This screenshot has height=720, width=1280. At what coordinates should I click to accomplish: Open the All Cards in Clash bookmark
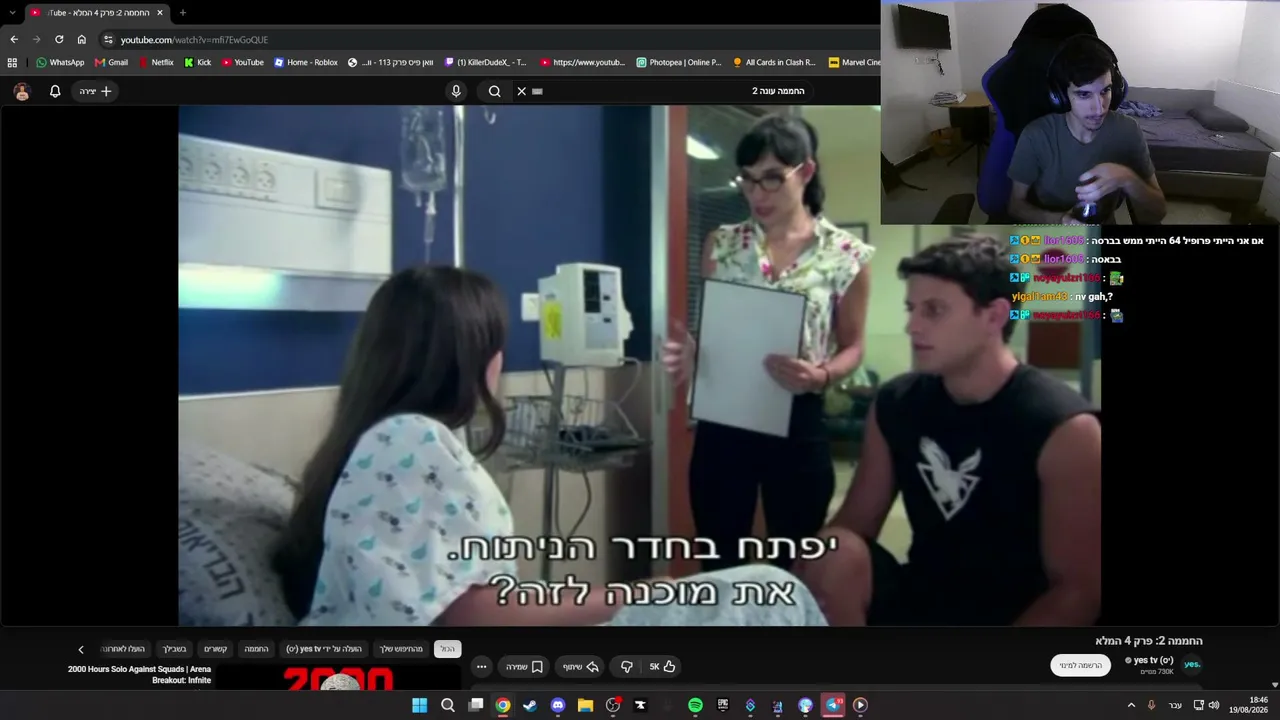pyautogui.click(x=773, y=62)
